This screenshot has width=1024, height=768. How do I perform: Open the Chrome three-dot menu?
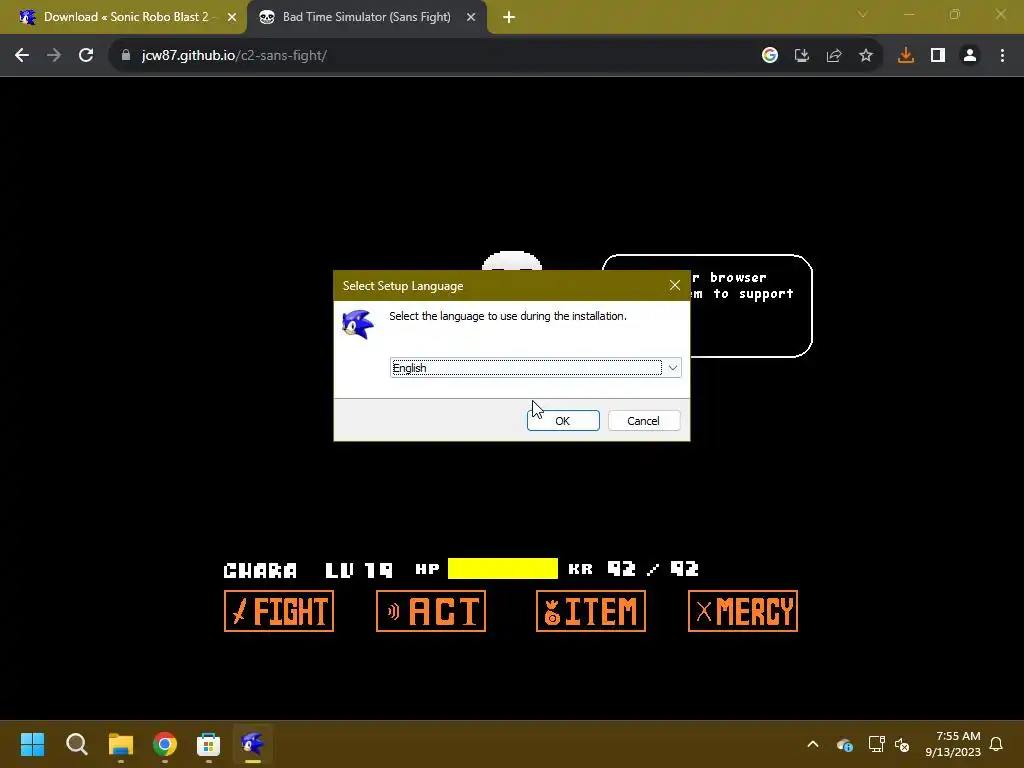point(1002,56)
